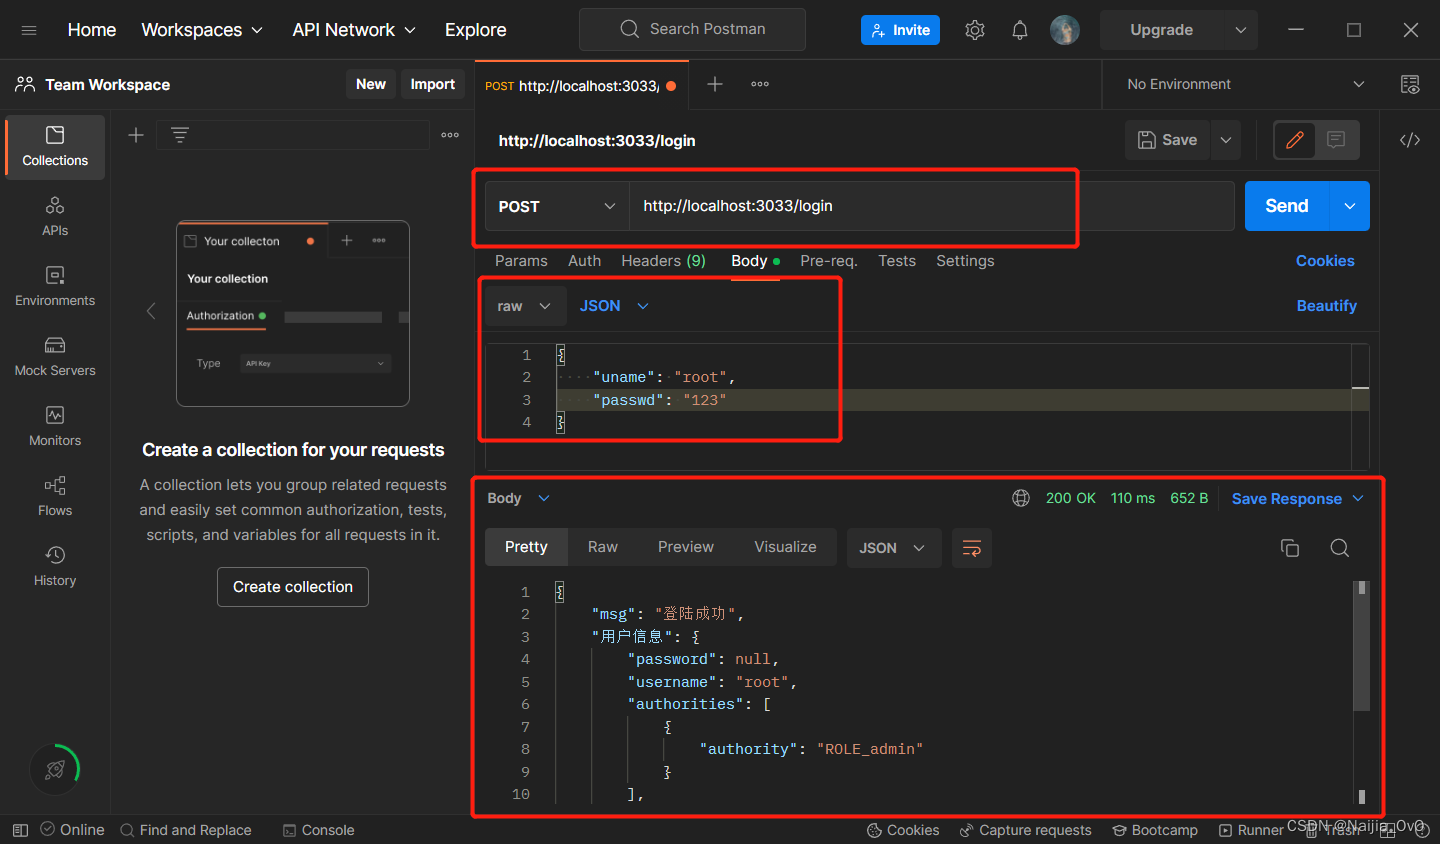Change request body JSON format dropdown

coord(614,306)
